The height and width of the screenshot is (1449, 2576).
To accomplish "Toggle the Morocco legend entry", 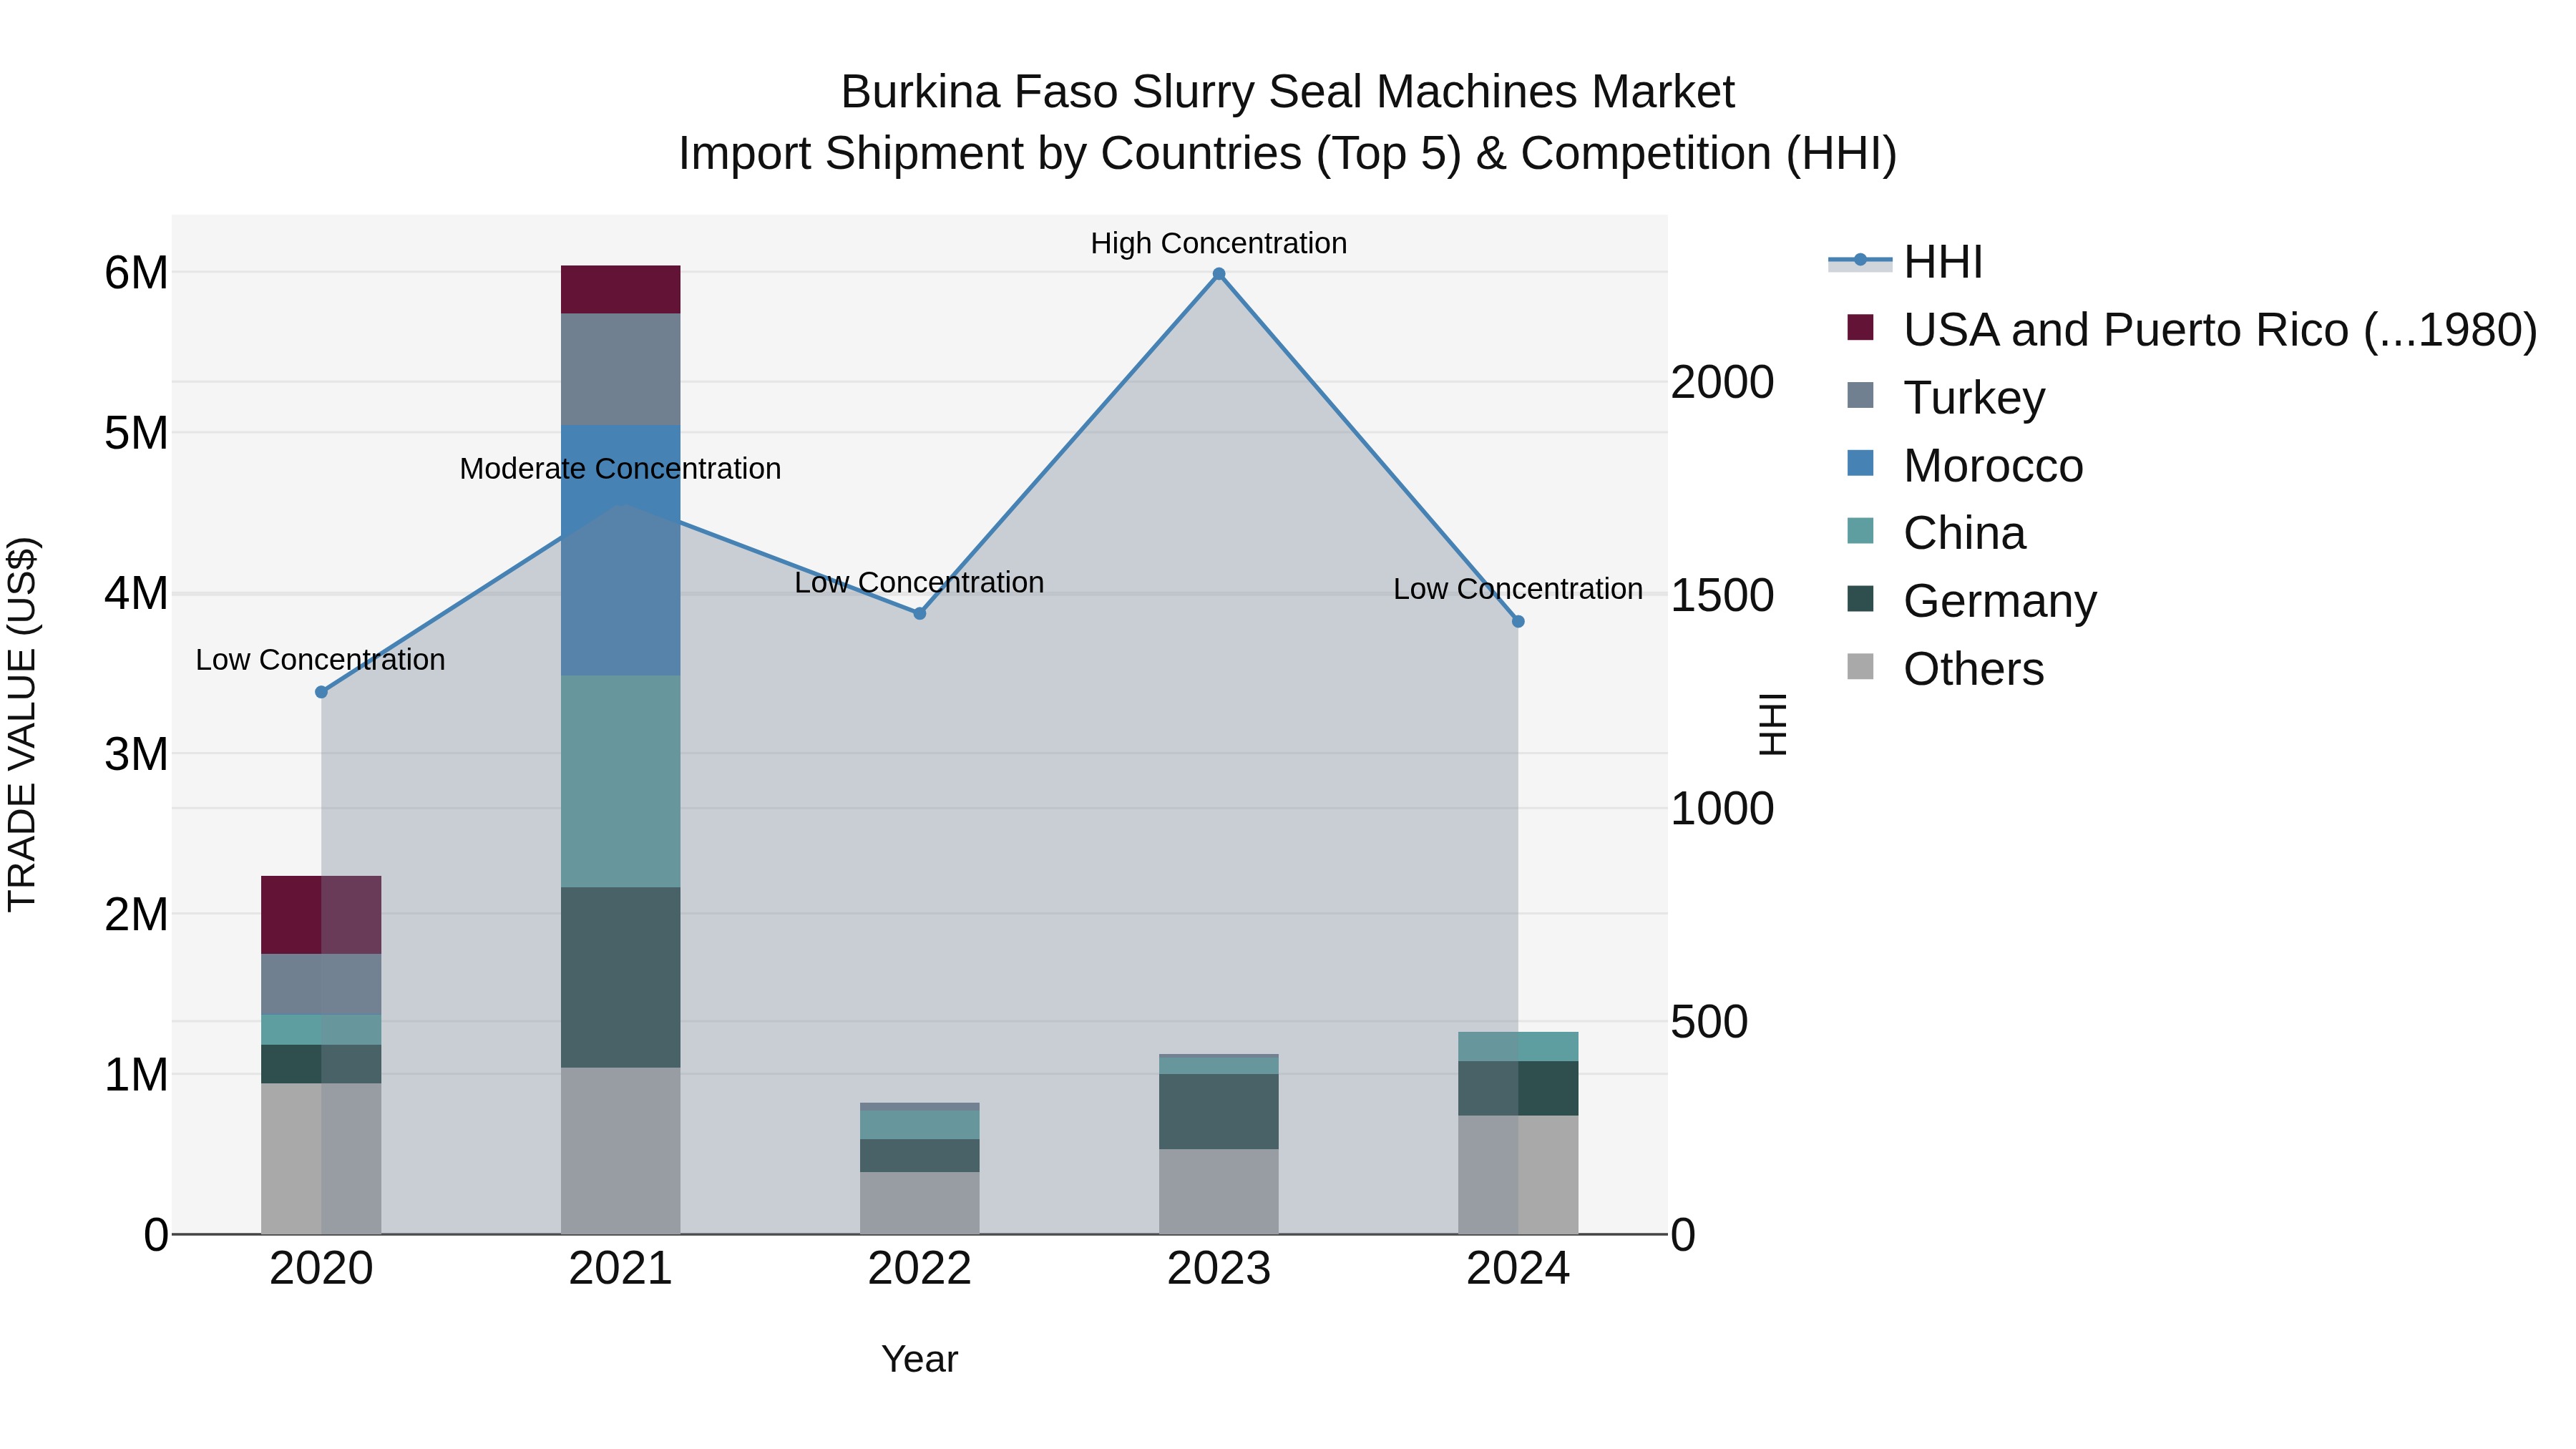I will point(1965,465).
